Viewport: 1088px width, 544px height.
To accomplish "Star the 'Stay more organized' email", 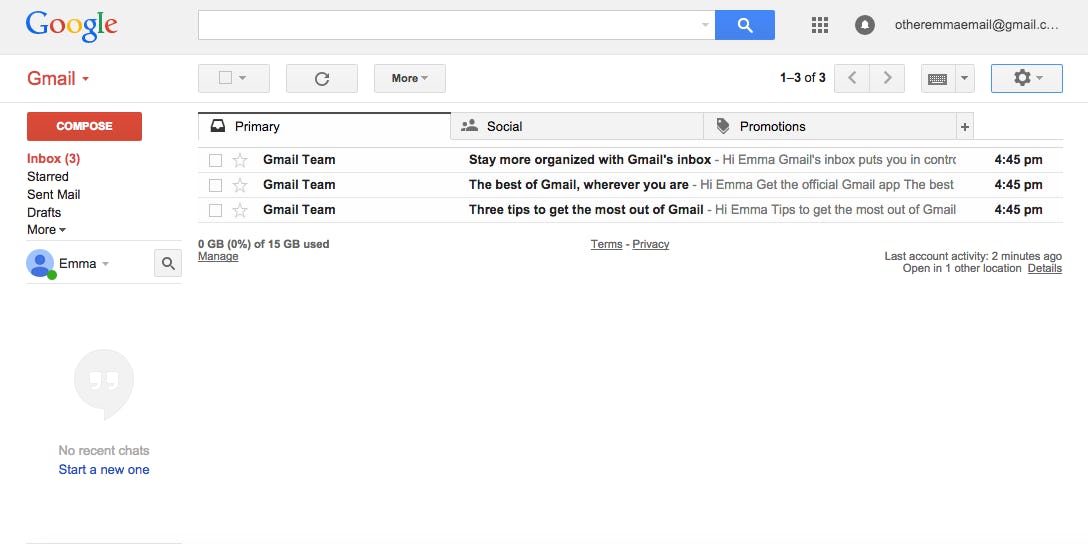I will click(240, 160).
